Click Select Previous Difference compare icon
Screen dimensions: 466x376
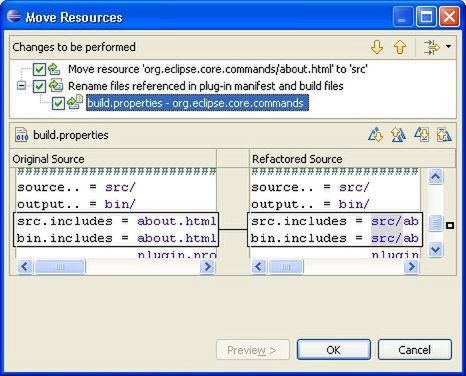398,135
